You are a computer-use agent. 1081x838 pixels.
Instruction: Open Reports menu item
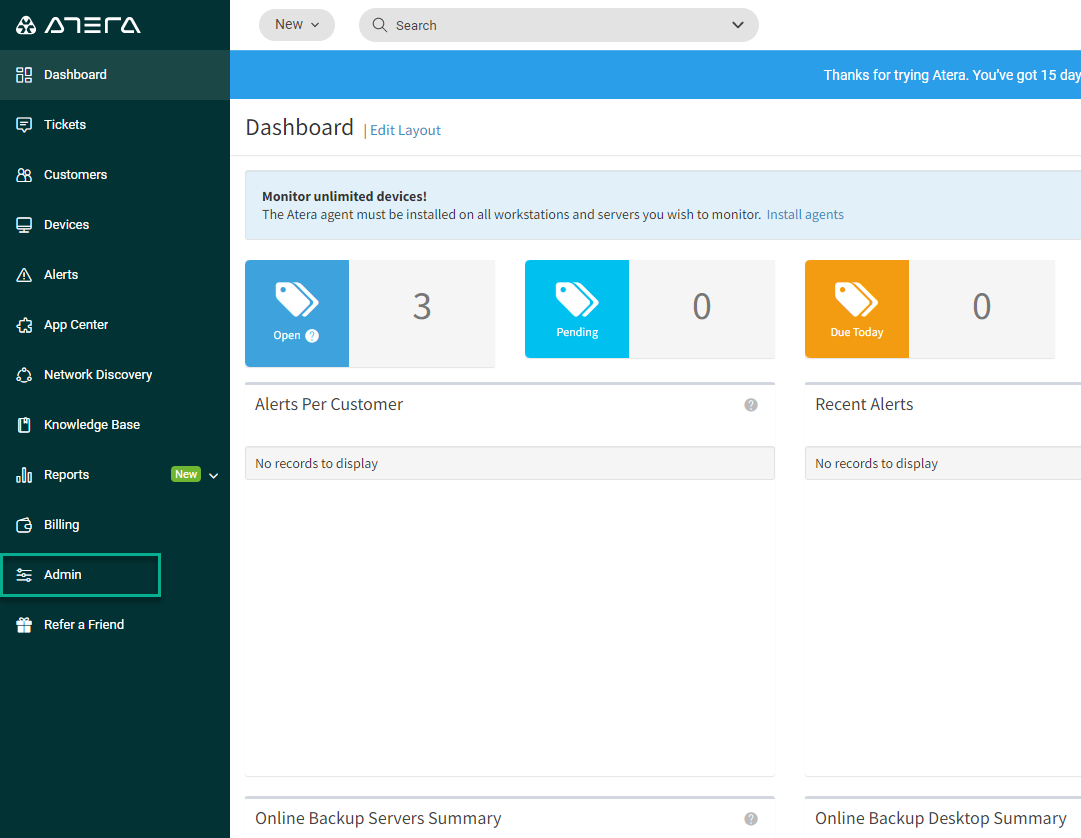point(114,475)
